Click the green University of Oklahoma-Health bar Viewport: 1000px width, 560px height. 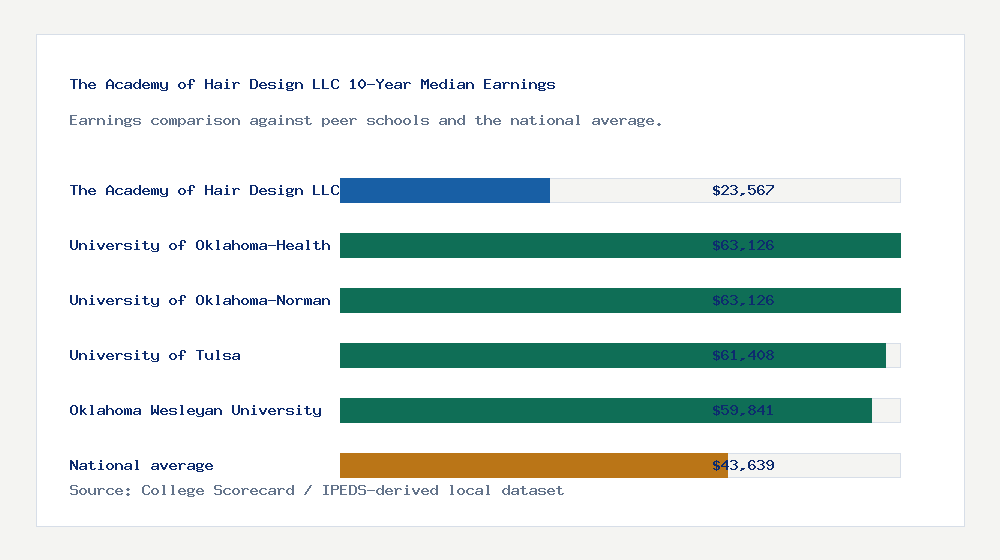pos(620,246)
